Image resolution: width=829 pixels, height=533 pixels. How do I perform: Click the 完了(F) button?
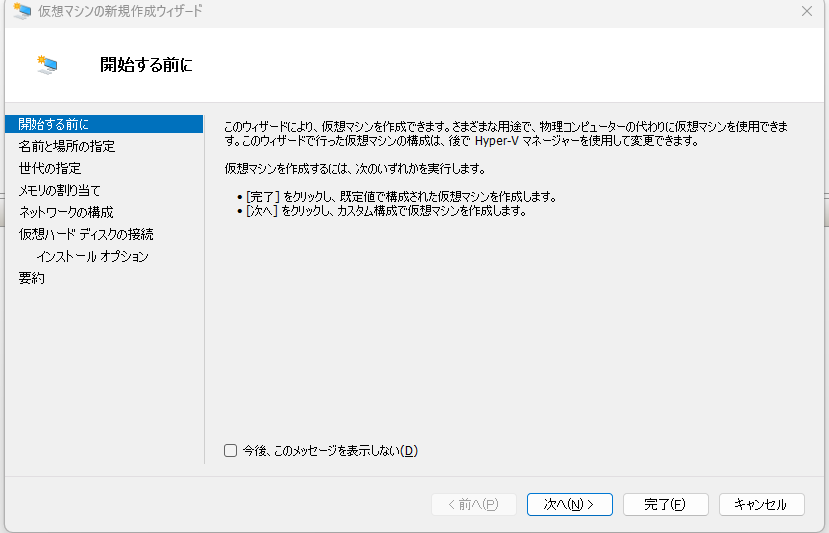click(665, 505)
